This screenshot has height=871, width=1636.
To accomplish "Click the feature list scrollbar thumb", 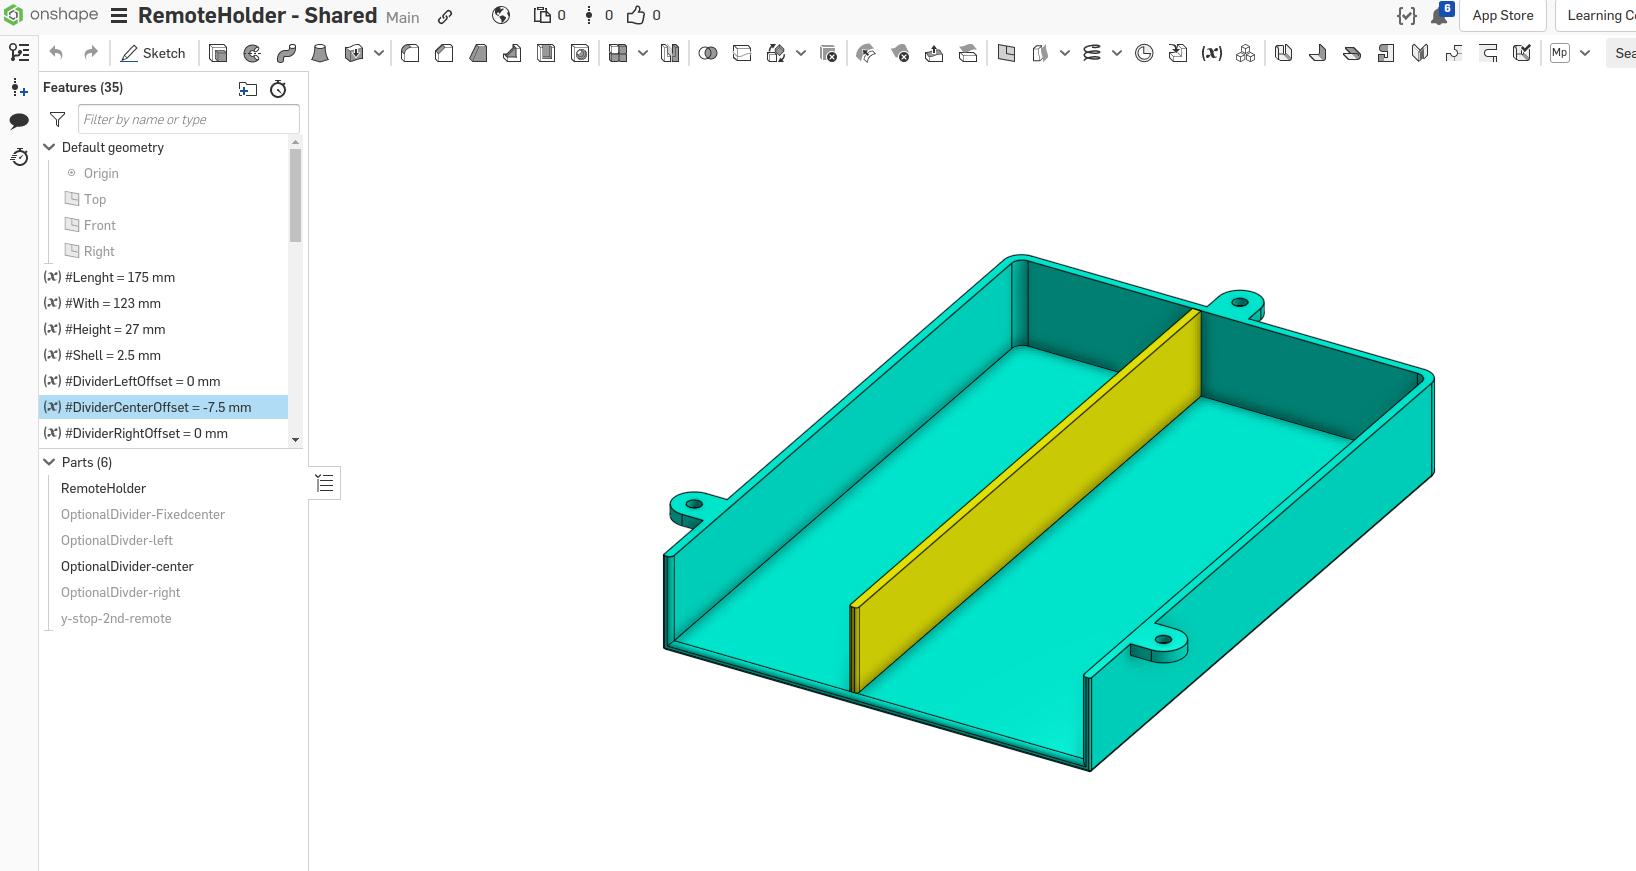I will click(x=295, y=195).
